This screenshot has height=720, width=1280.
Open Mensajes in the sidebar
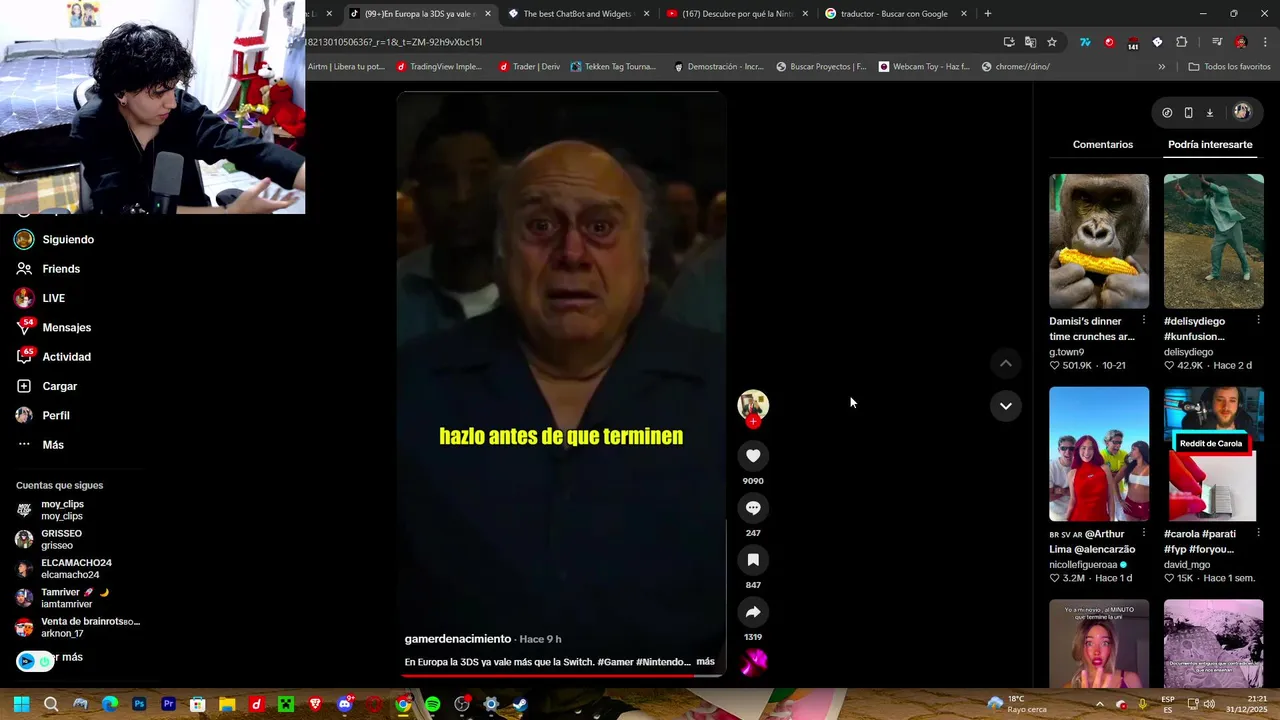click(x=66, y=327)
